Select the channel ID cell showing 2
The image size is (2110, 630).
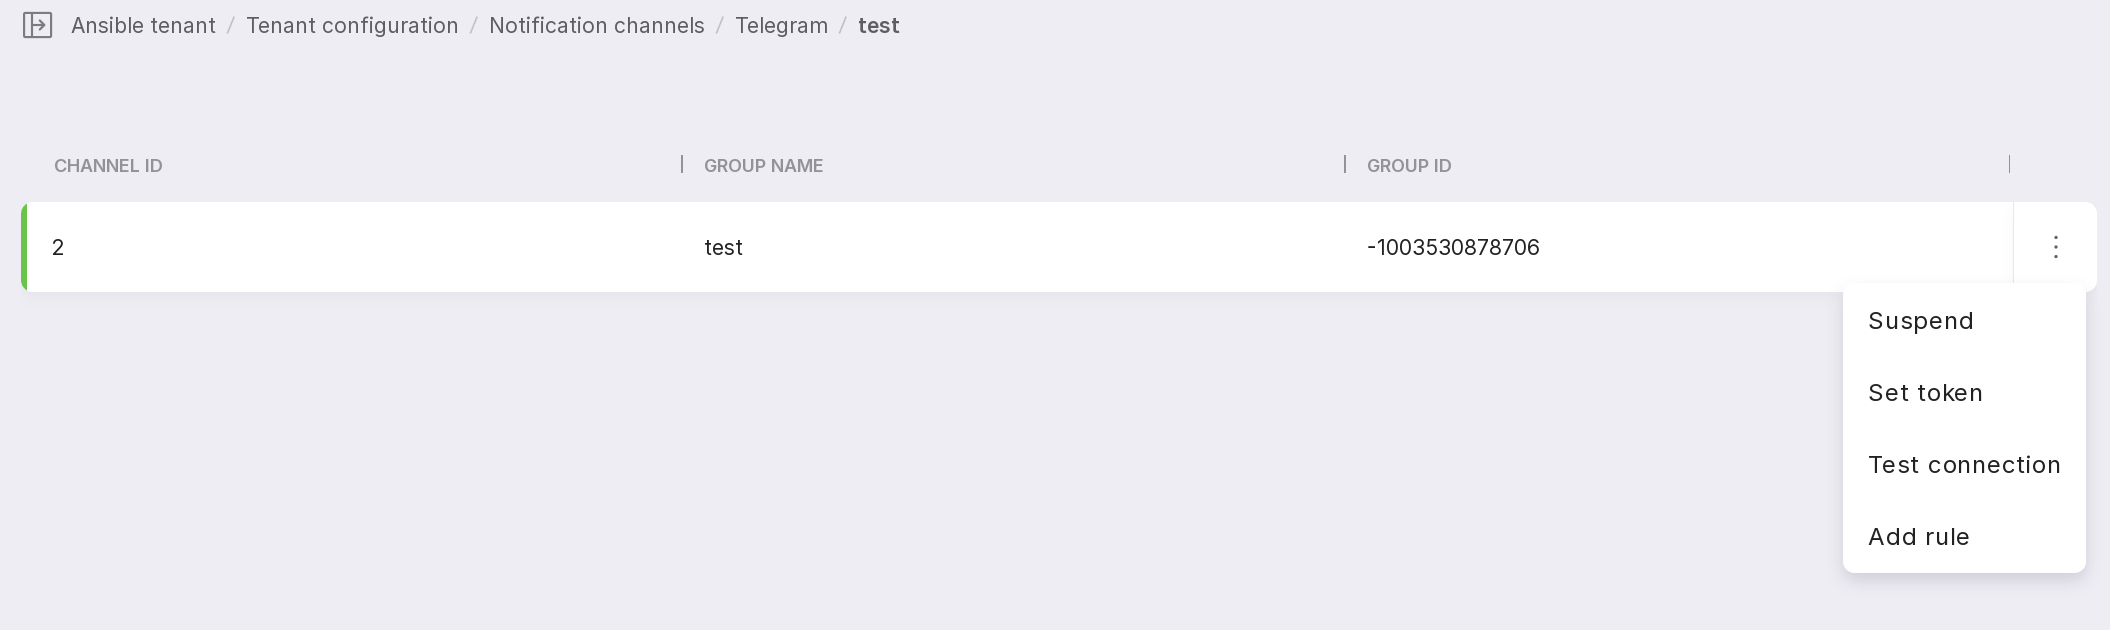coord(58,247)
